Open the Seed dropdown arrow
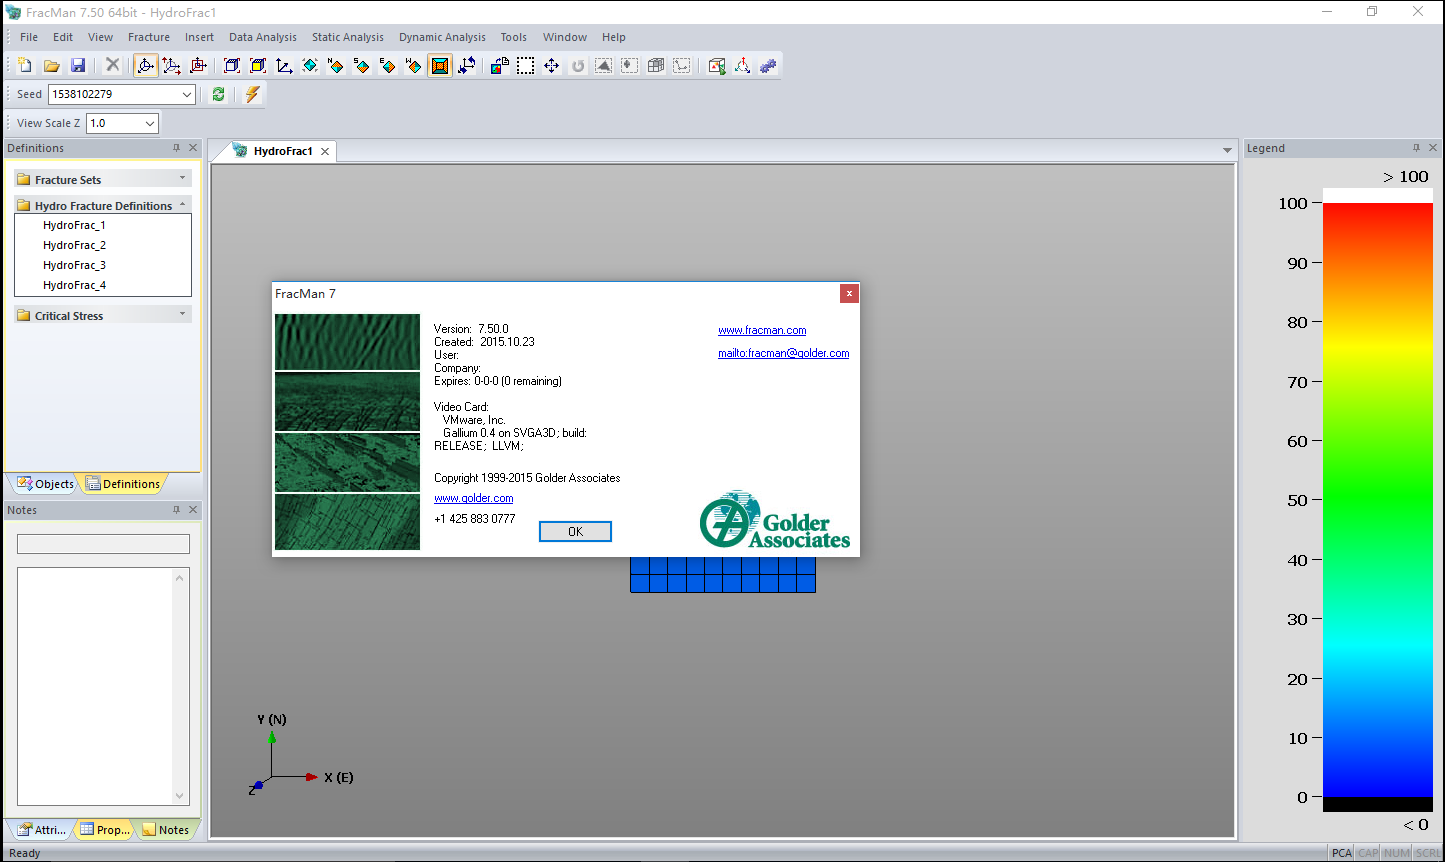This screenshot has width=1445, height=862. [187, 94]
